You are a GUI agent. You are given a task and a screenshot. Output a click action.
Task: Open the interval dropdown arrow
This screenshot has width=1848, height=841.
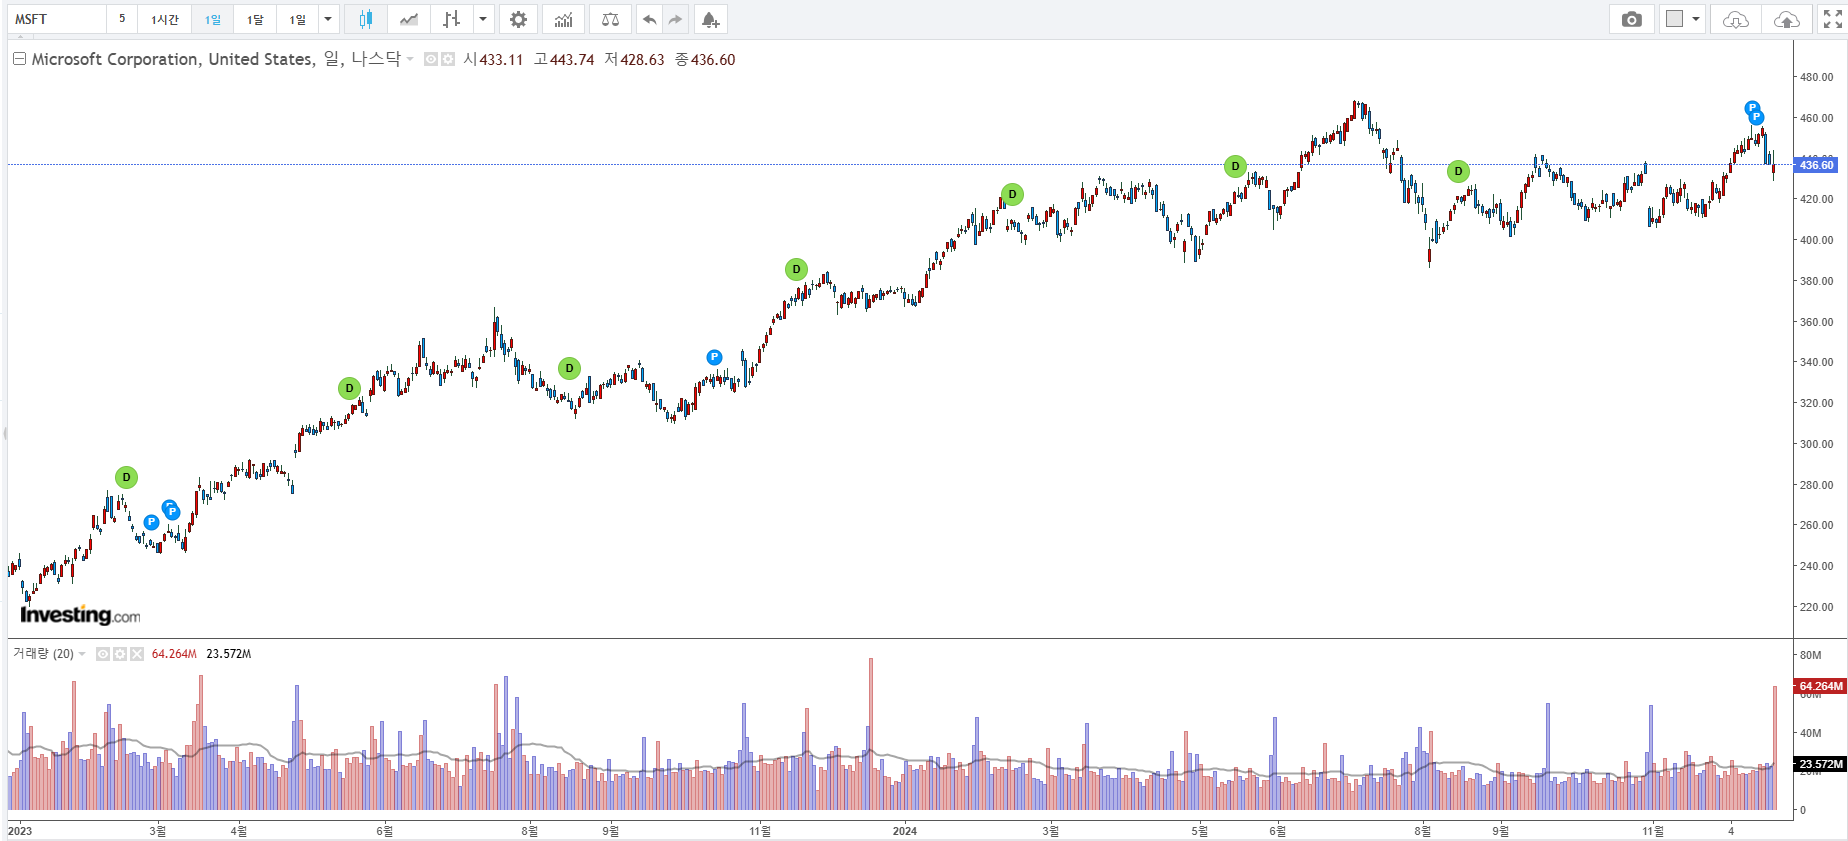(x=328, y=19)
